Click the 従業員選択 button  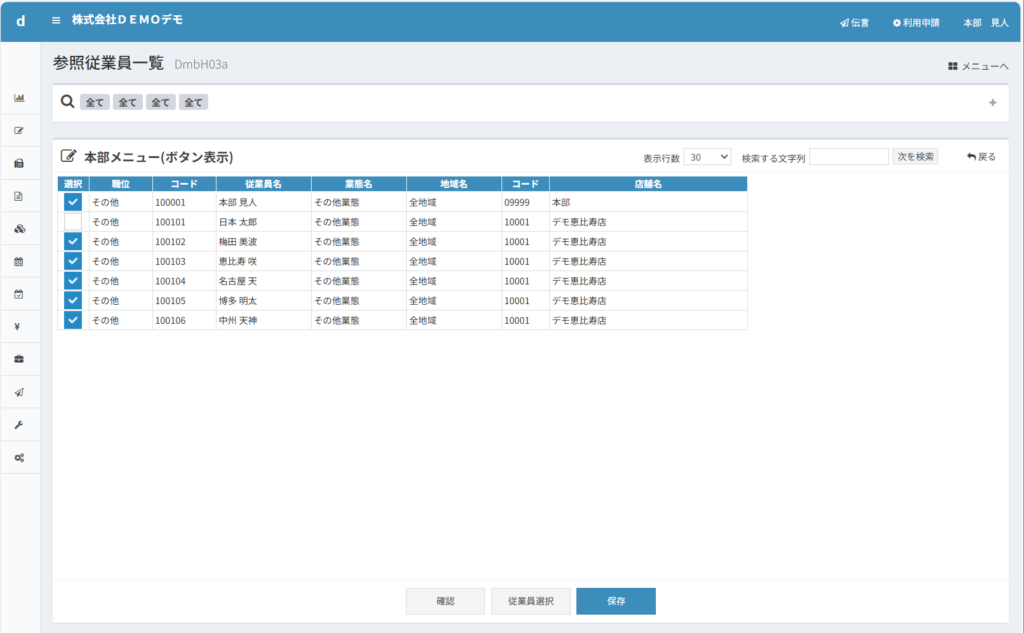pos(530,601)
